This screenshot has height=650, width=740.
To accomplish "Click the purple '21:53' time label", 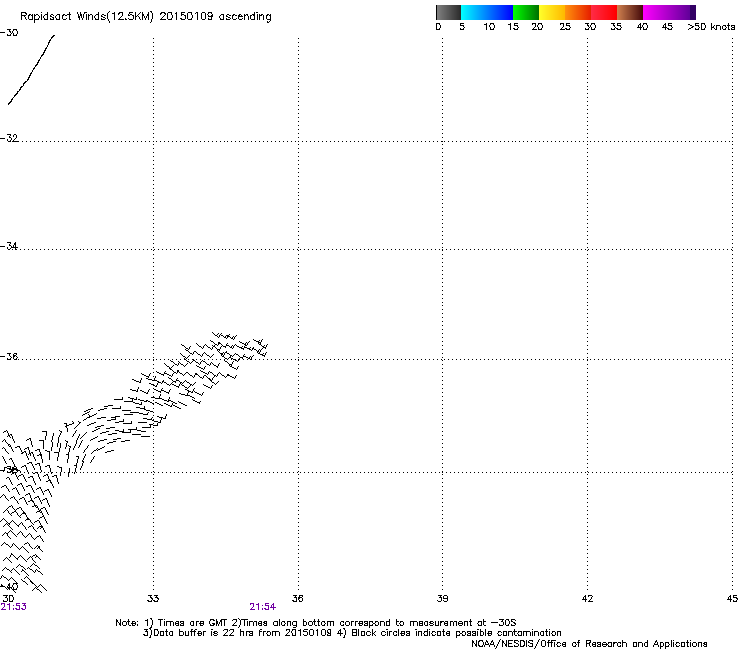I will pyautogui.click(x=13, y=607).
